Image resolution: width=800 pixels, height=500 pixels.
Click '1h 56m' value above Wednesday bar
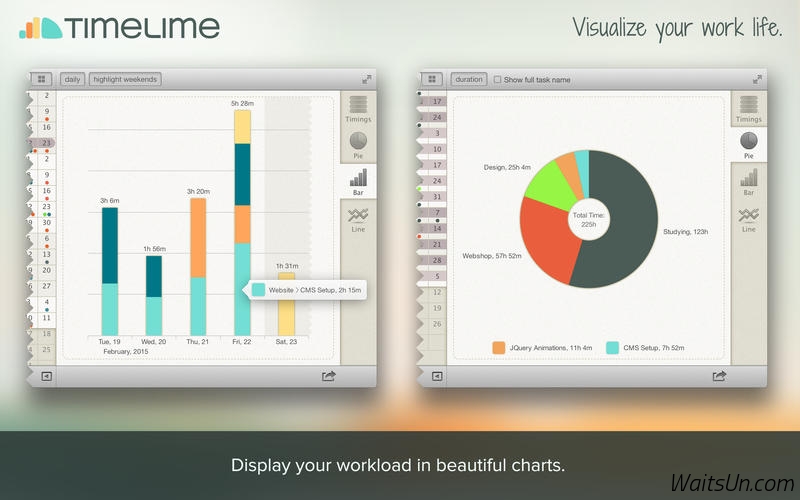(x=154, y=249)
